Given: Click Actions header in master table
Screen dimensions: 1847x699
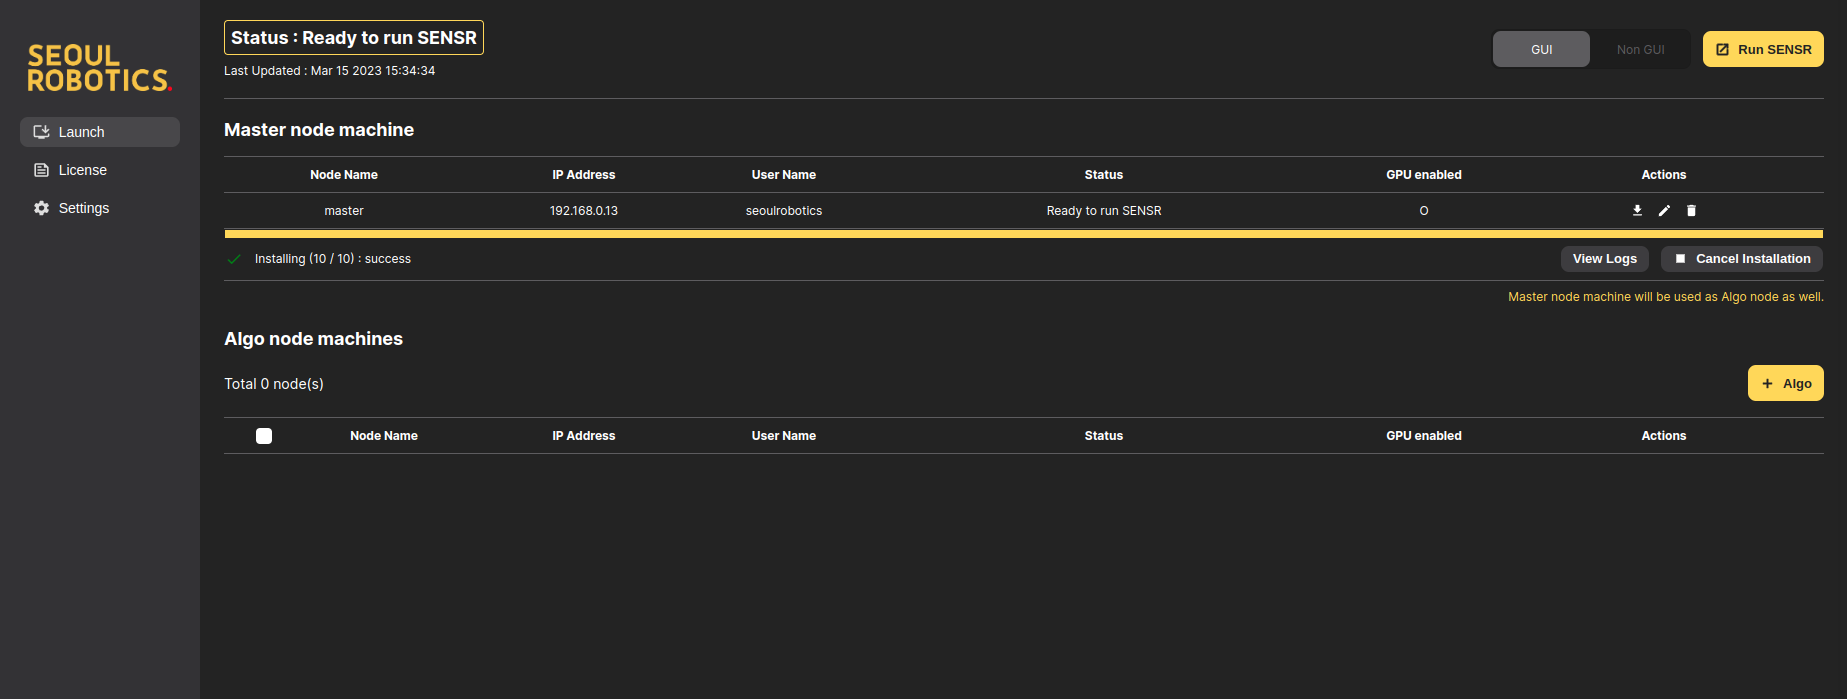Looking at the screenshot, I should coord(1664,175).
